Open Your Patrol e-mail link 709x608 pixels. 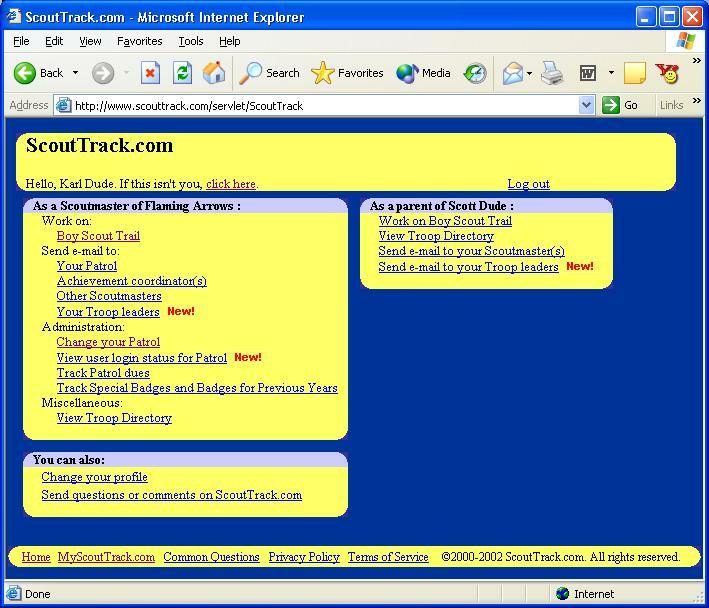[x=87, y=266]
